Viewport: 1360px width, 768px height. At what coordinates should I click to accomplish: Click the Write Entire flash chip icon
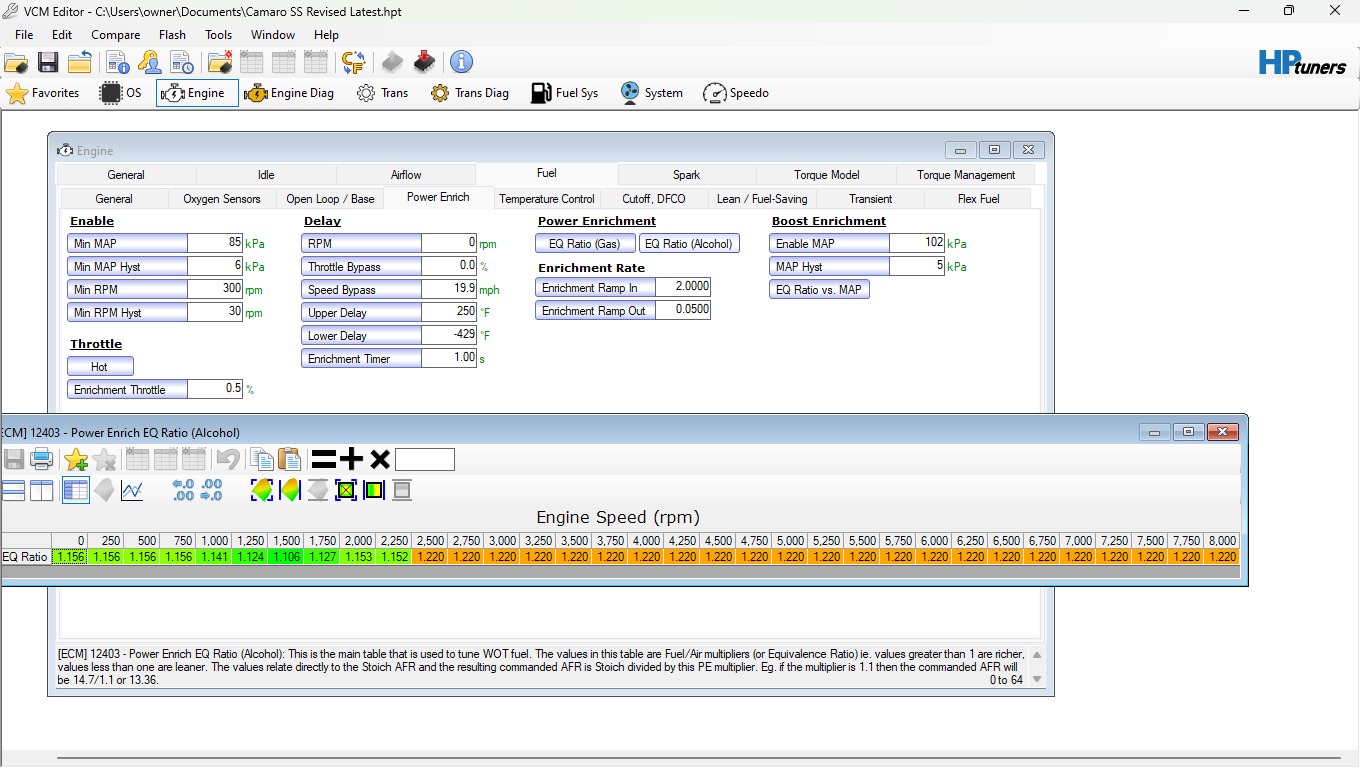pyautogui.click(x=425, y=62)
